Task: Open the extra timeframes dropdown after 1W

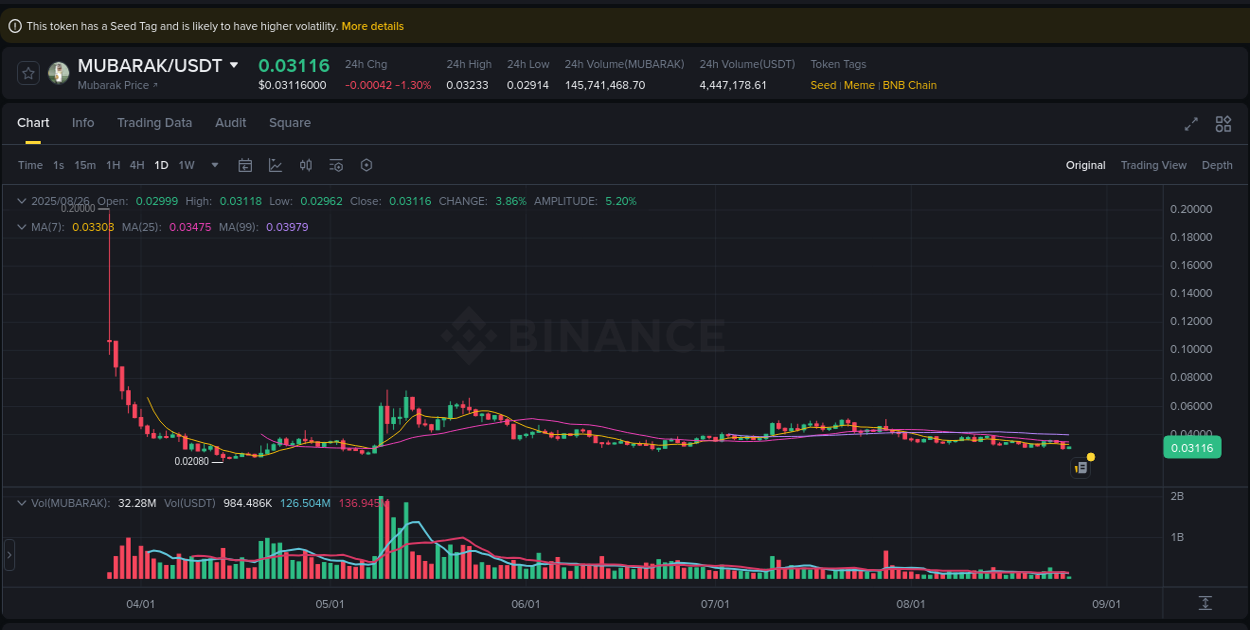Action: coord(213,165)
